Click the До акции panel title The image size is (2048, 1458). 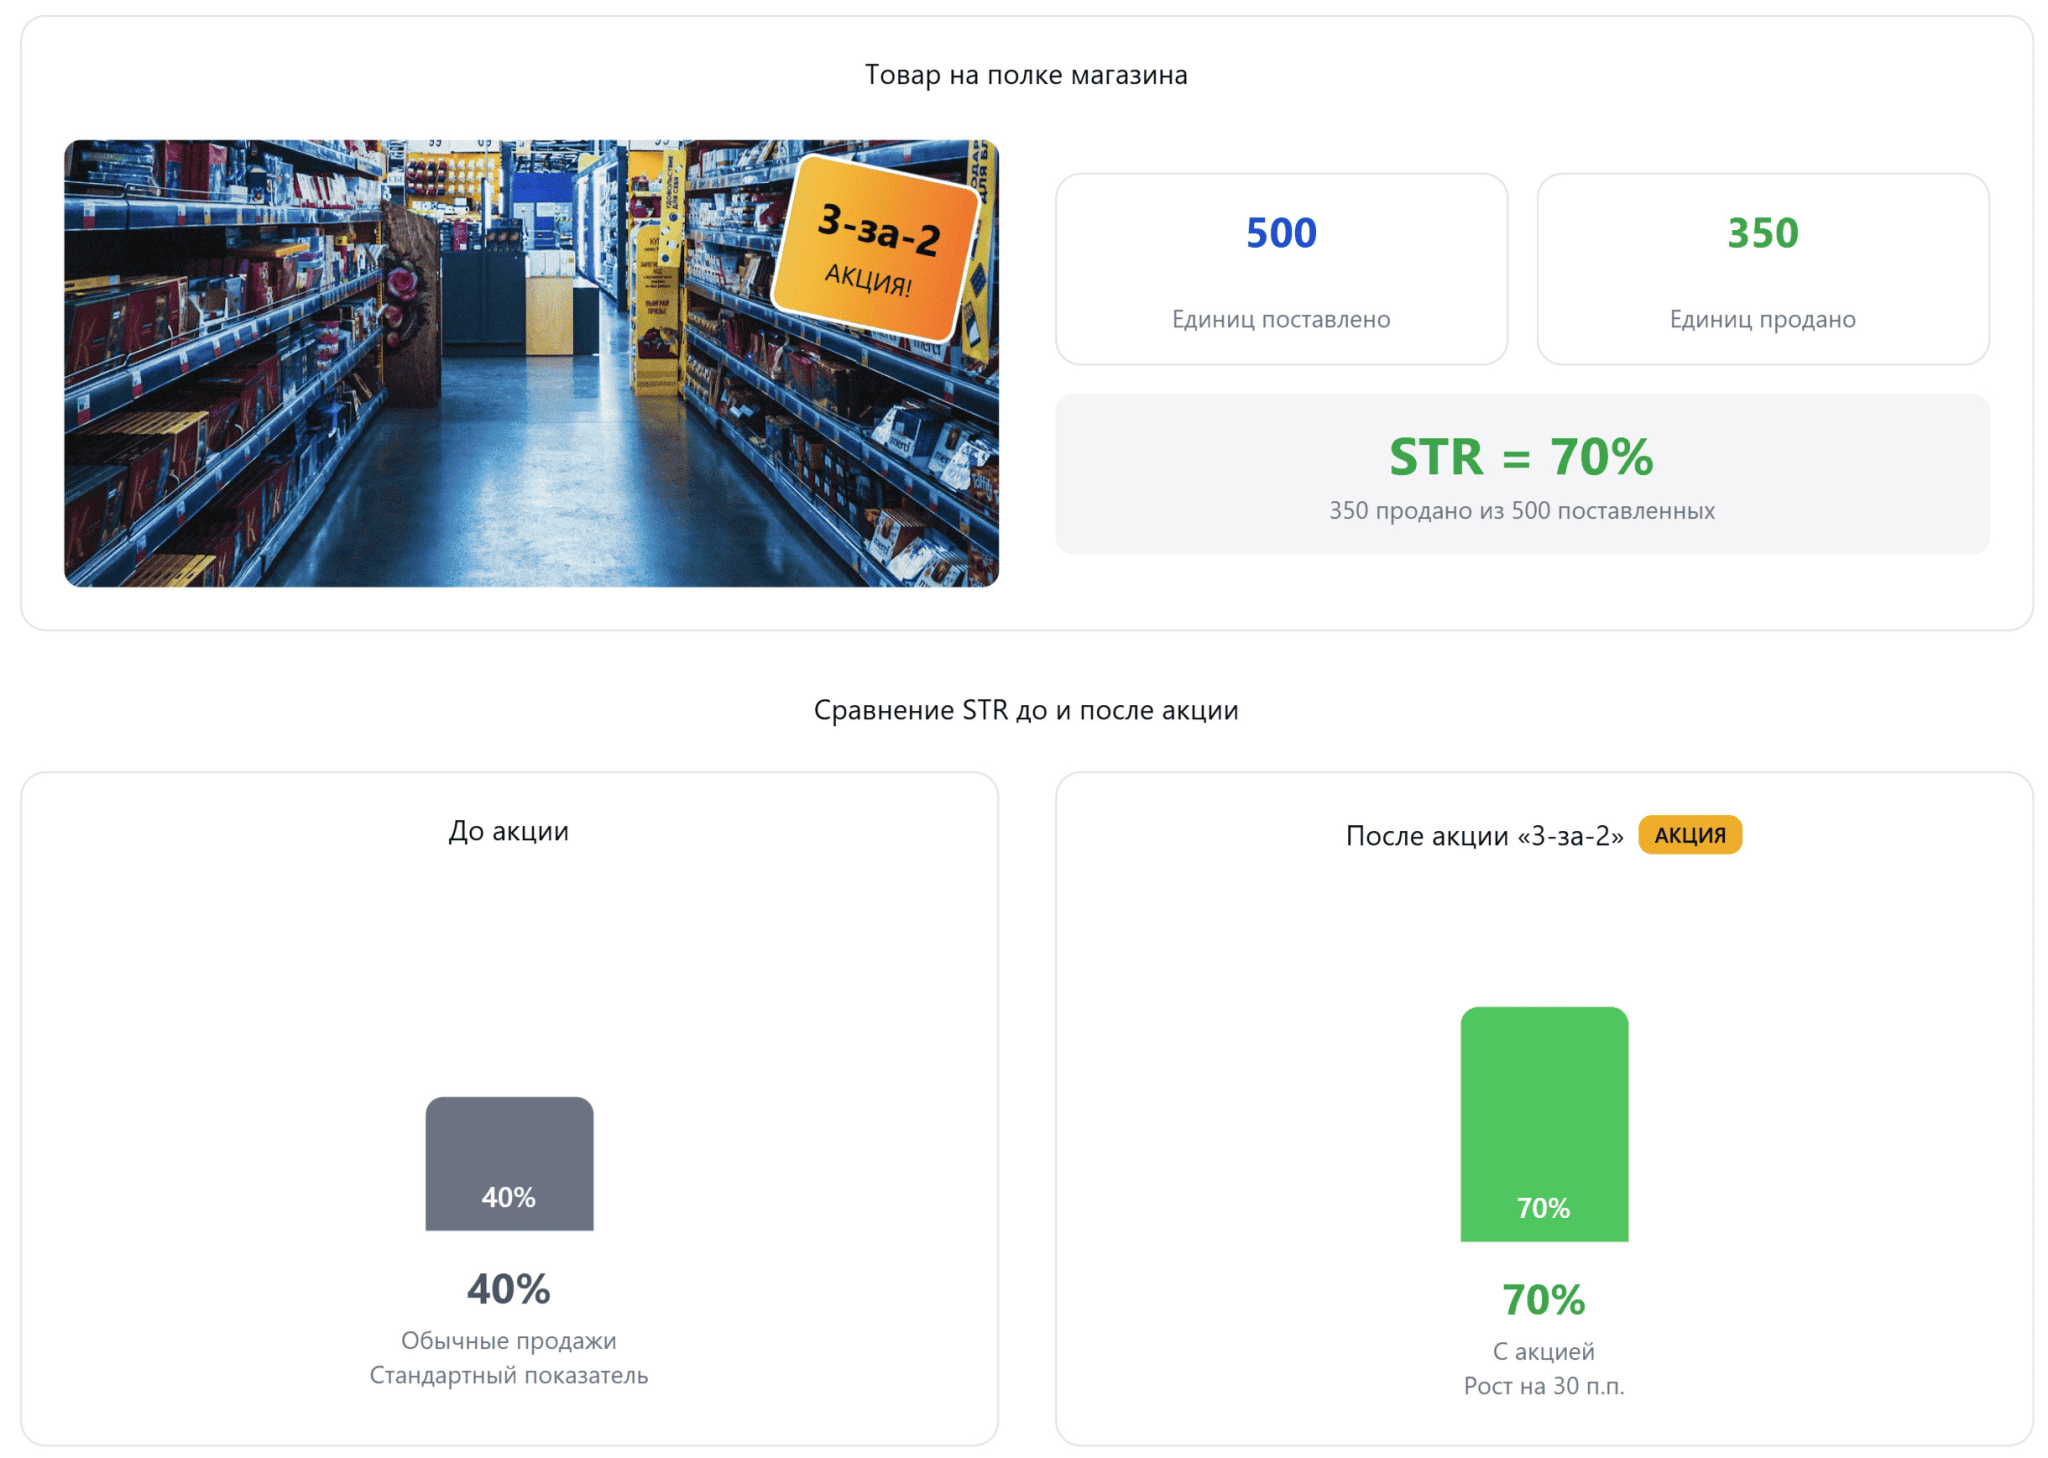point(508,831)
